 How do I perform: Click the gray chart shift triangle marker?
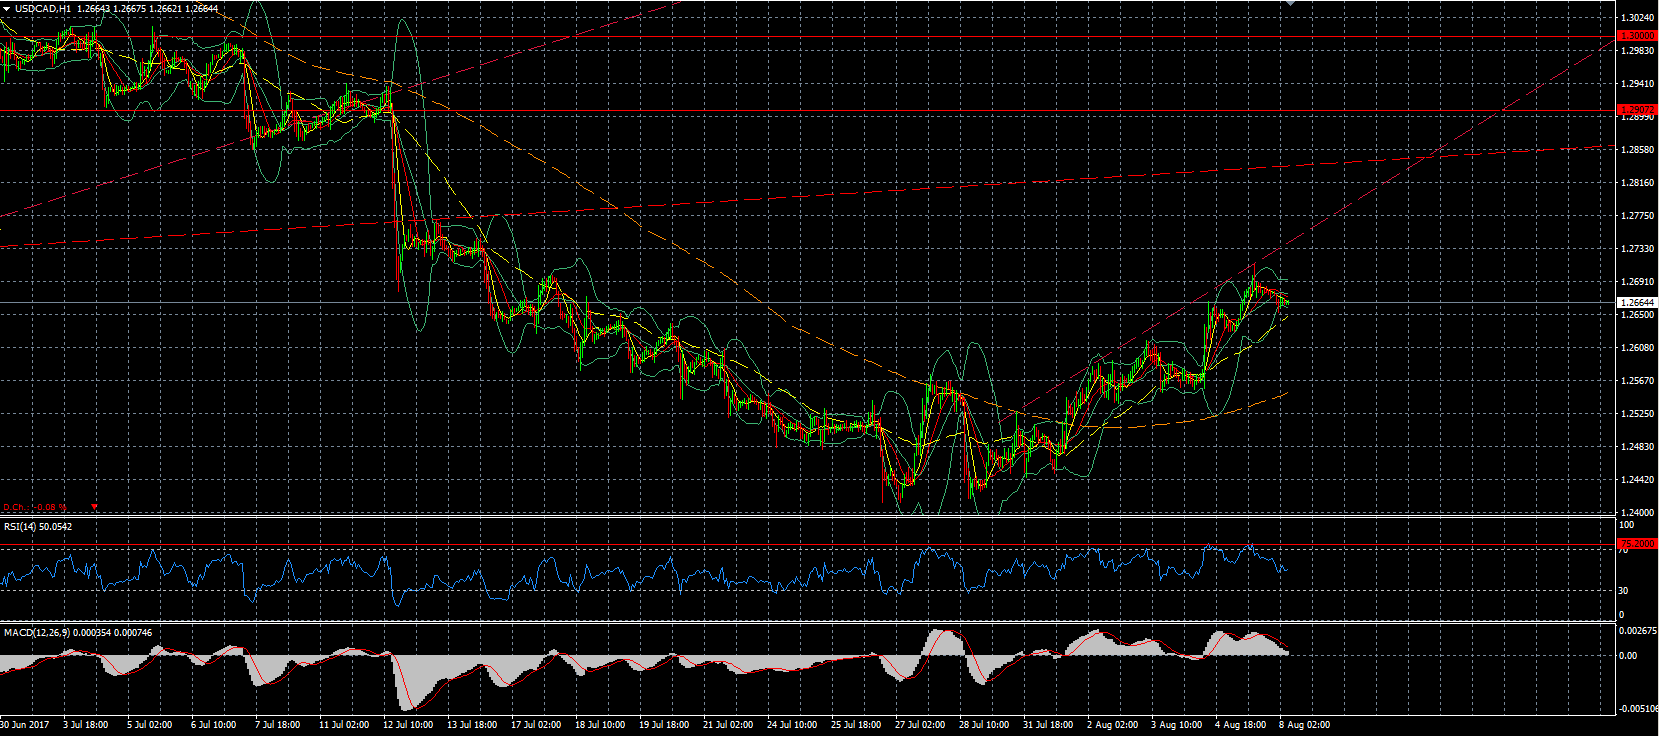tap(1290, 3)
